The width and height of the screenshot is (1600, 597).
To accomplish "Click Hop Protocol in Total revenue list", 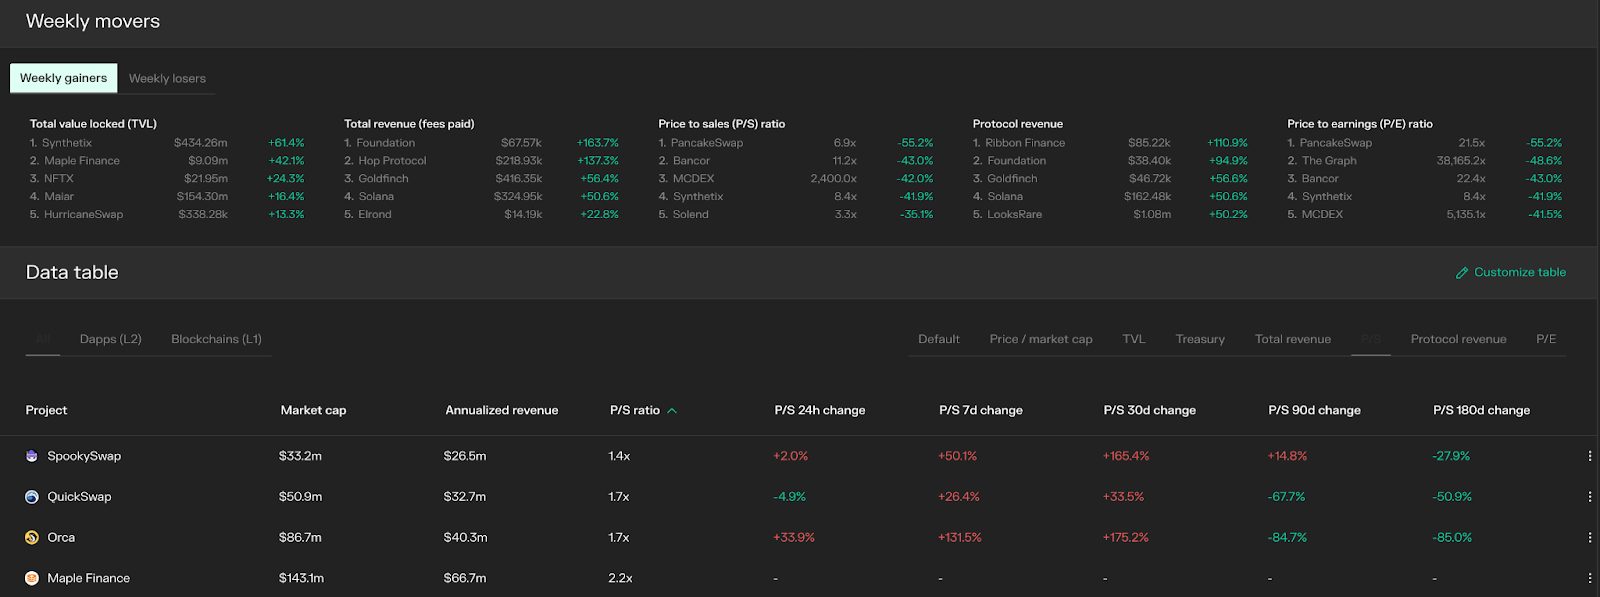I will tap(392, 161).
